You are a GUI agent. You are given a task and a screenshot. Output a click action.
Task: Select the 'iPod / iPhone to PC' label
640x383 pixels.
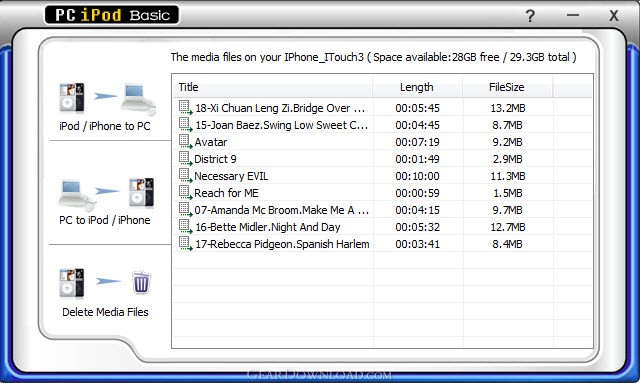pyautogui.click(x=105, y=126)
